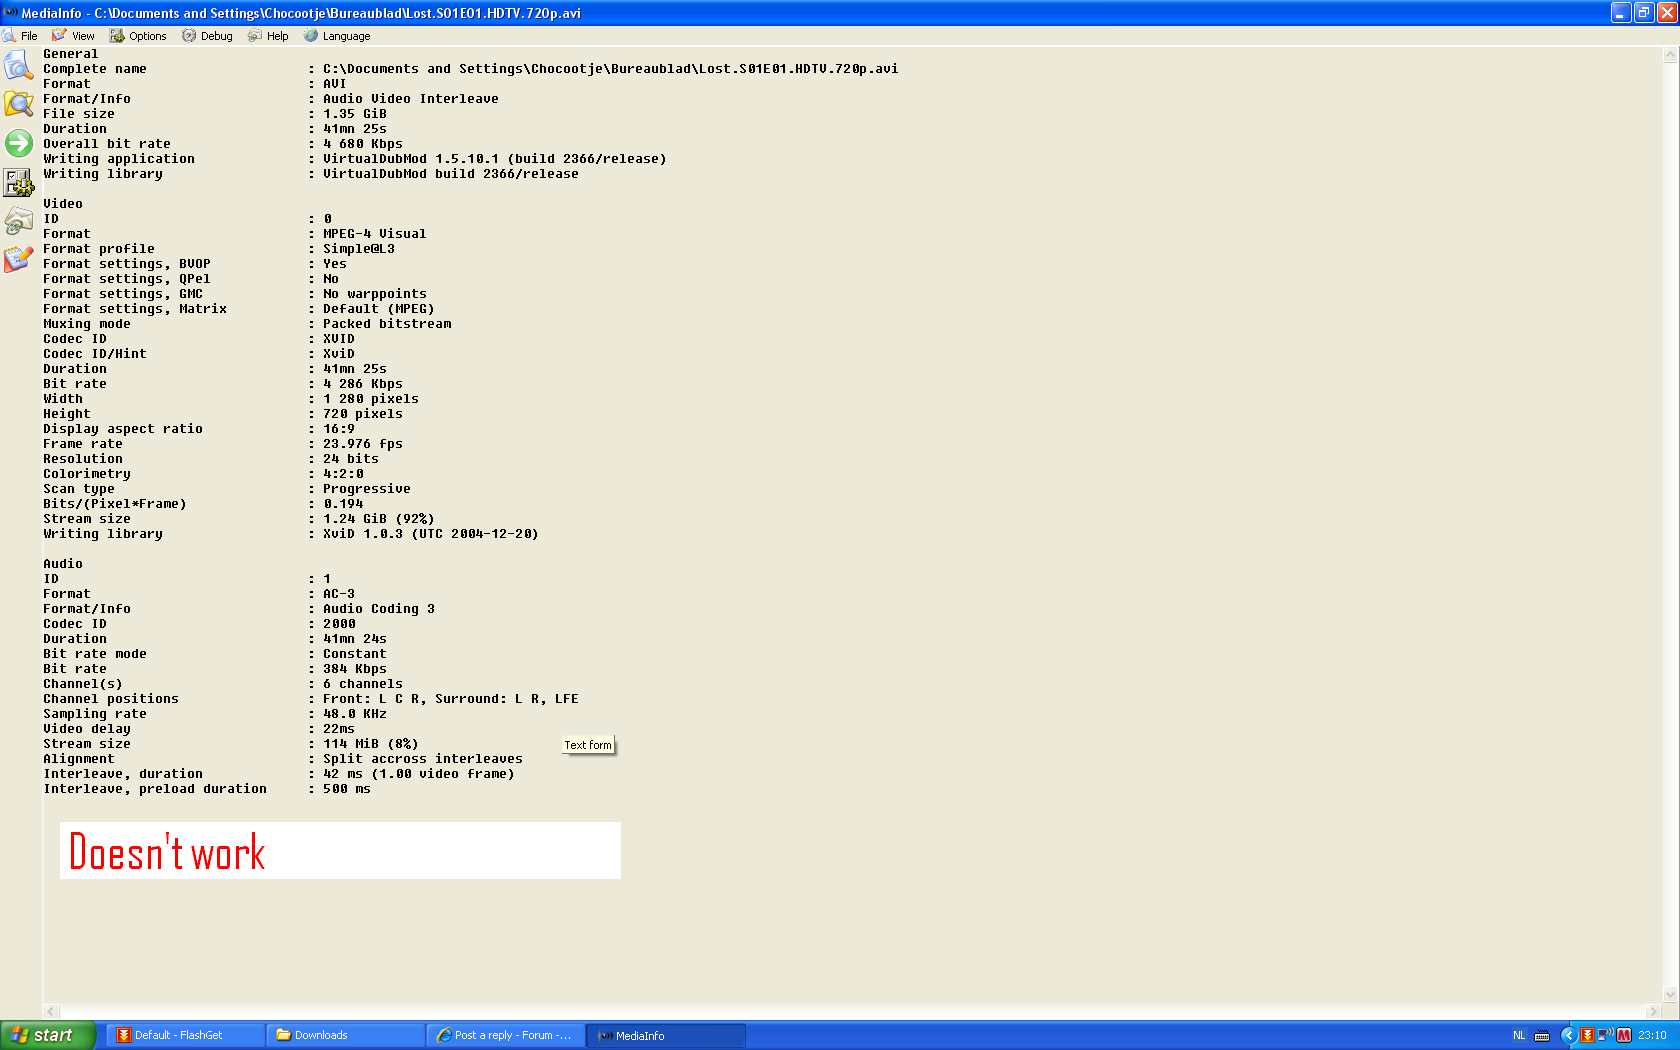Viewport: 1680px width, 1050px height.
Task: Open the Help menu
Action: (268, 36)
